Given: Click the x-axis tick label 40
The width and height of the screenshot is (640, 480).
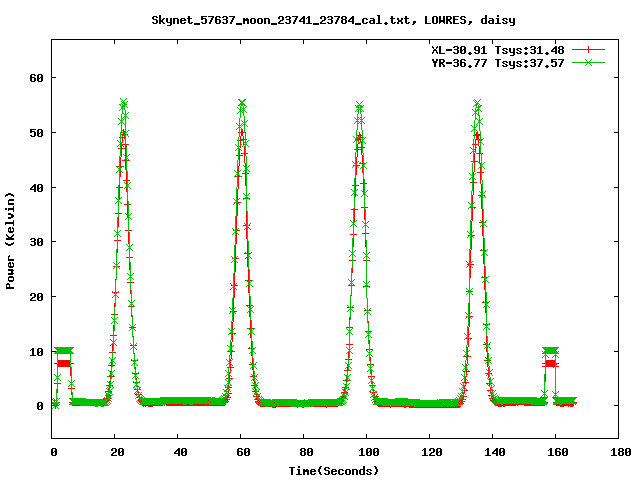Looking at the screenshot, I should [x=180, y=452].
